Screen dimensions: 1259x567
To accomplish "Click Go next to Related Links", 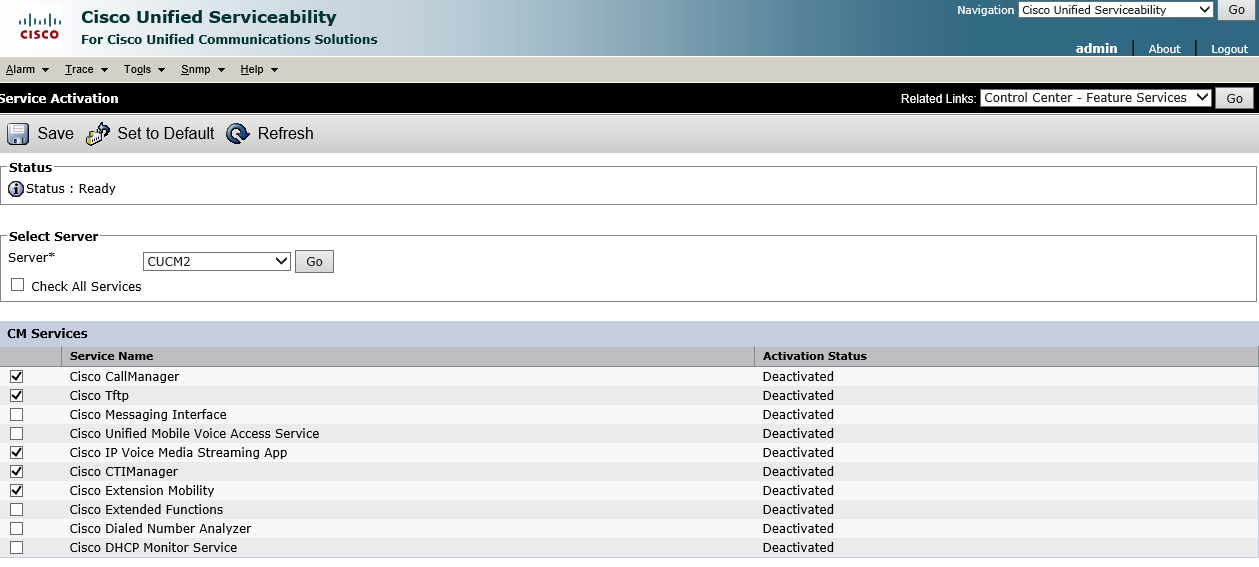I will point(1235,98).
